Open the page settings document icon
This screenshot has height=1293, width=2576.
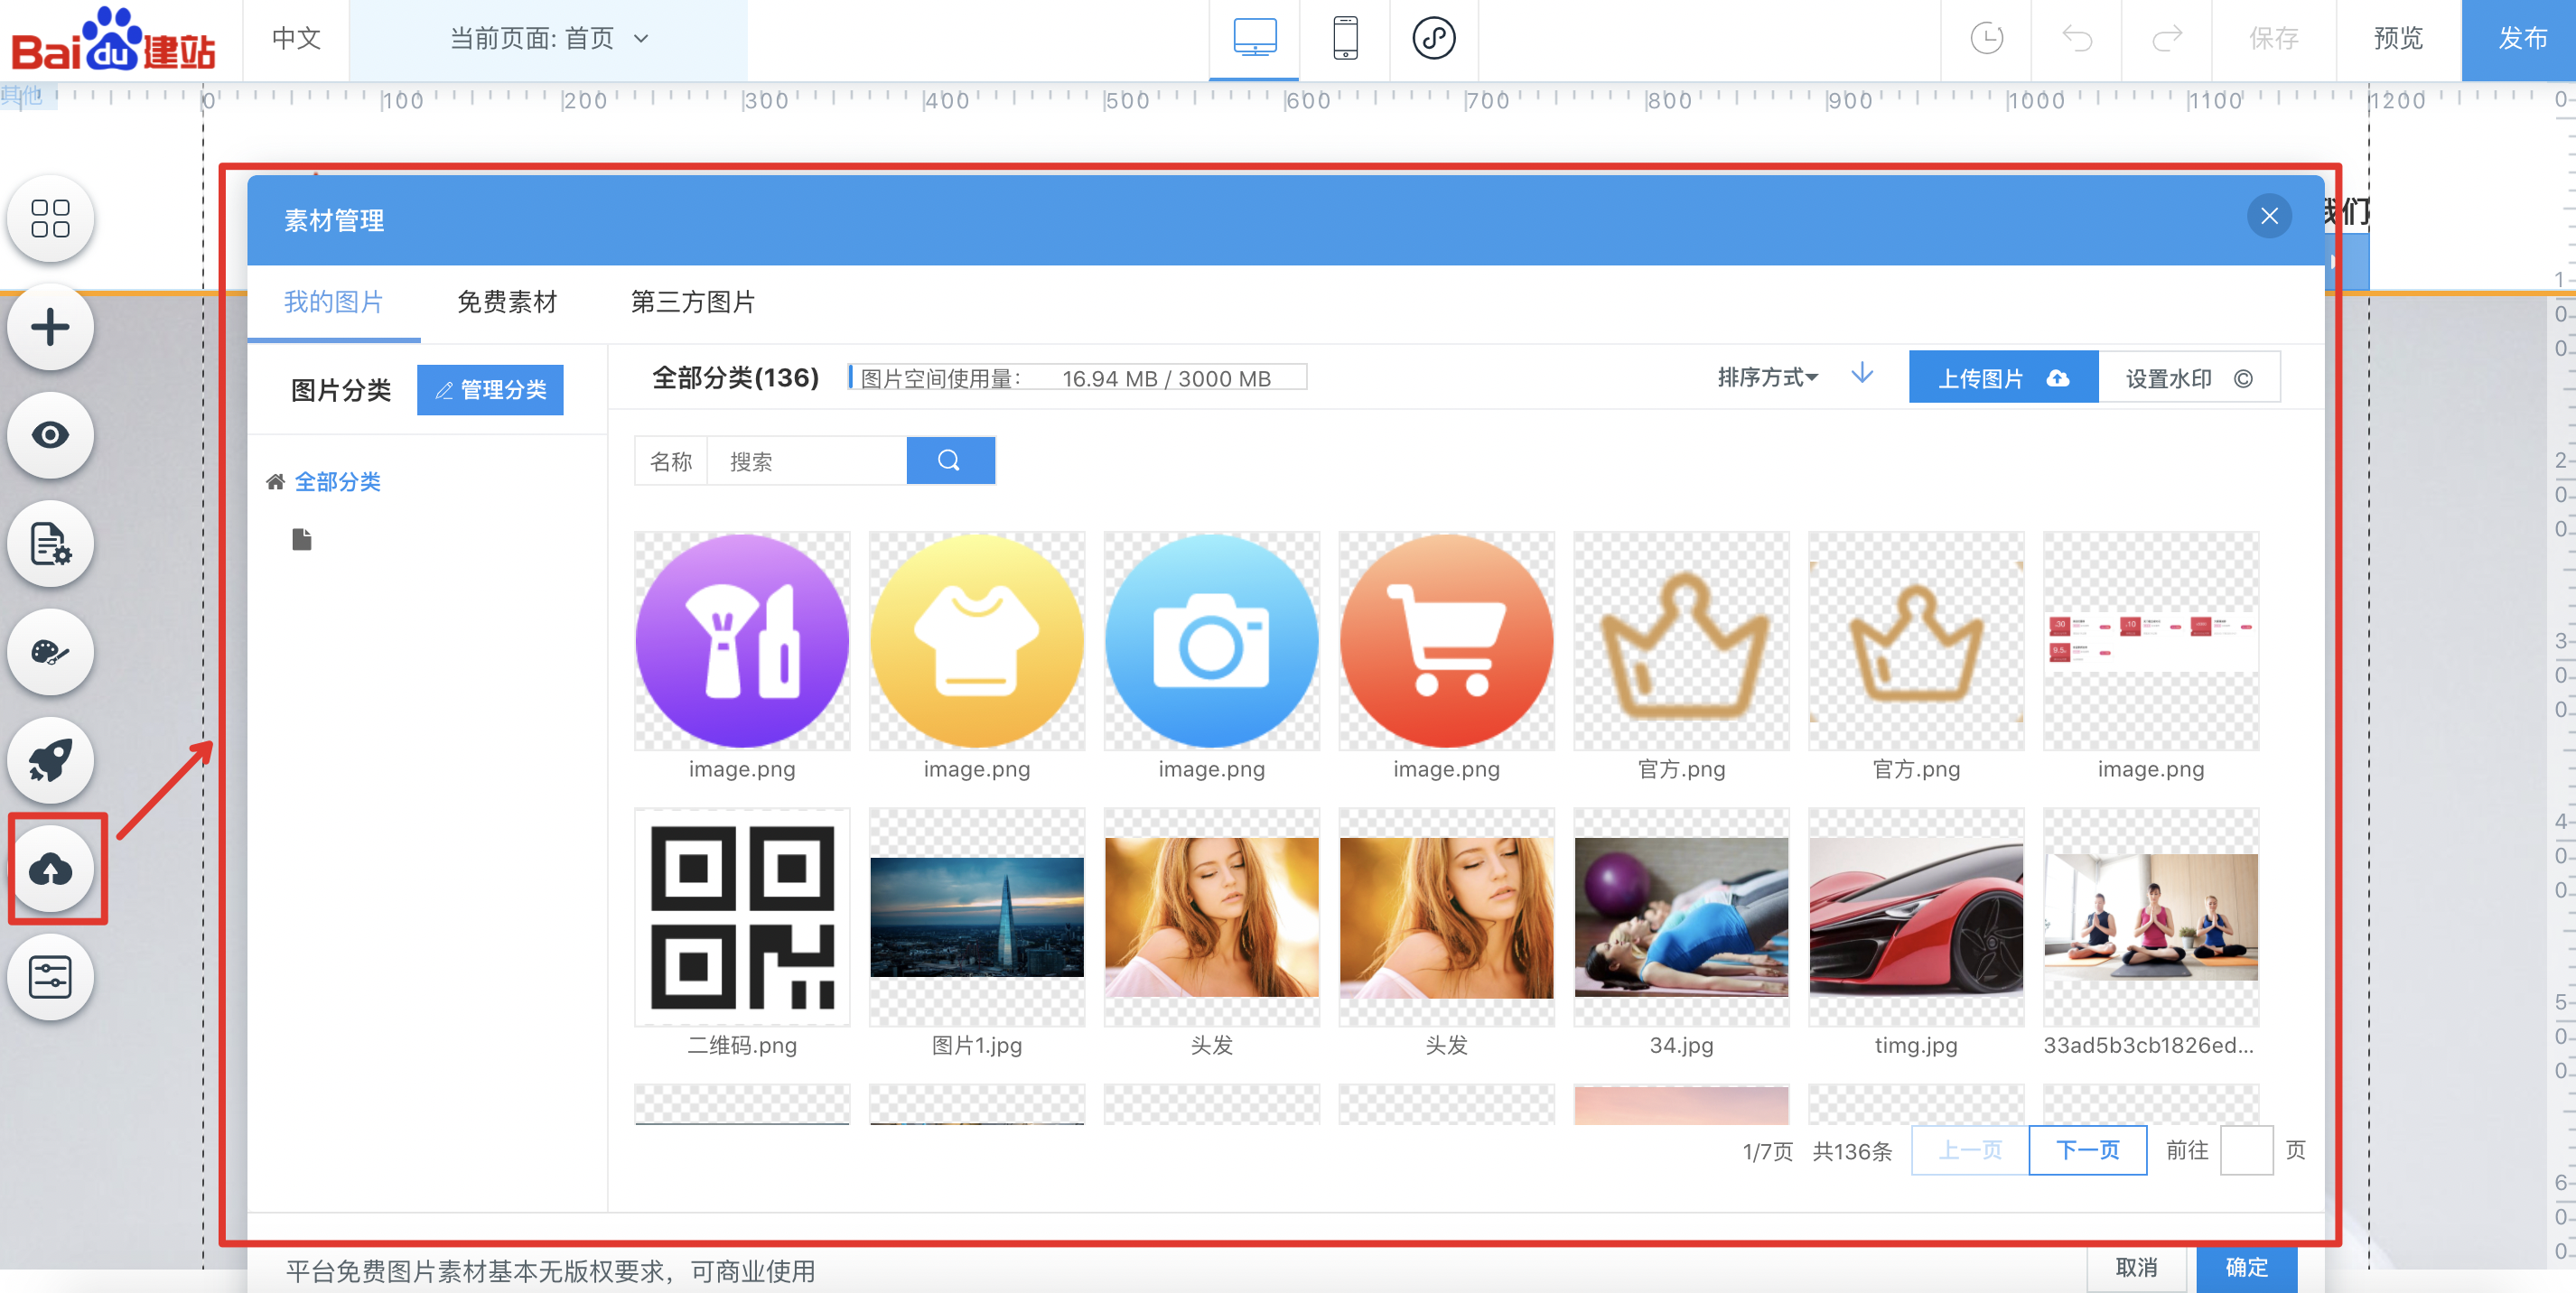(50, 544)
